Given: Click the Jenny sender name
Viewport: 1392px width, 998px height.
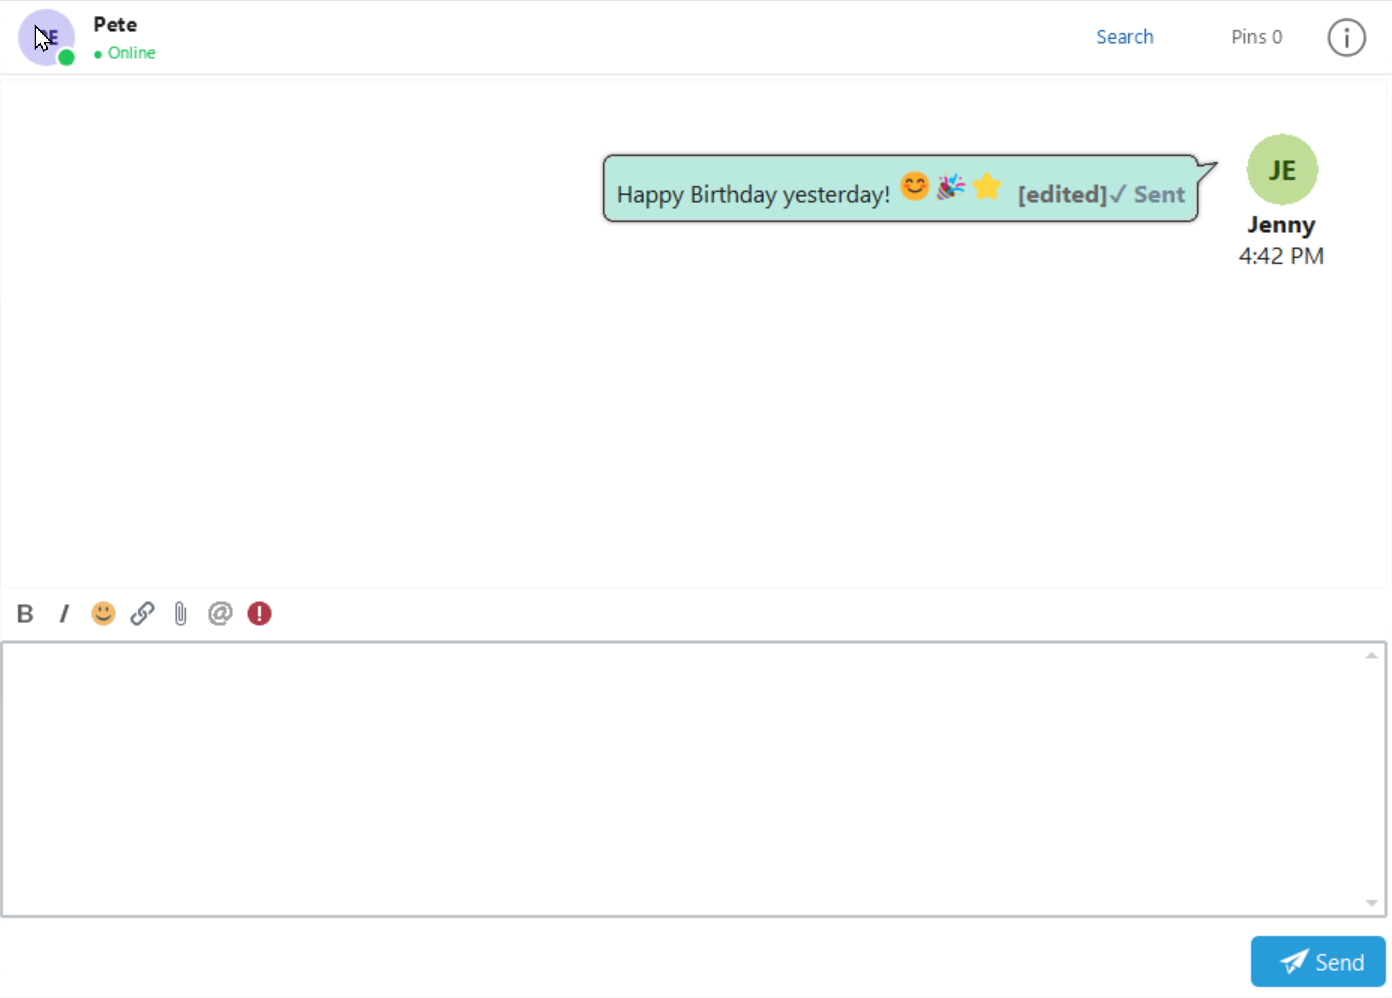Looking at the screenshot, I should (1281, 225).
